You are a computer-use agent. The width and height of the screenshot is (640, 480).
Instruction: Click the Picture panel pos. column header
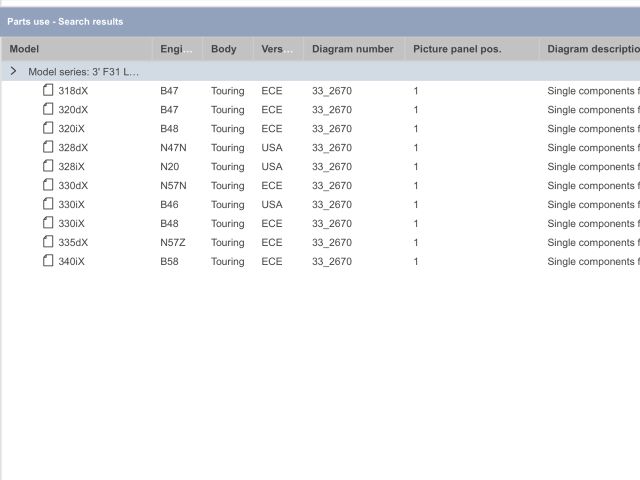click(x=457, y=49)
